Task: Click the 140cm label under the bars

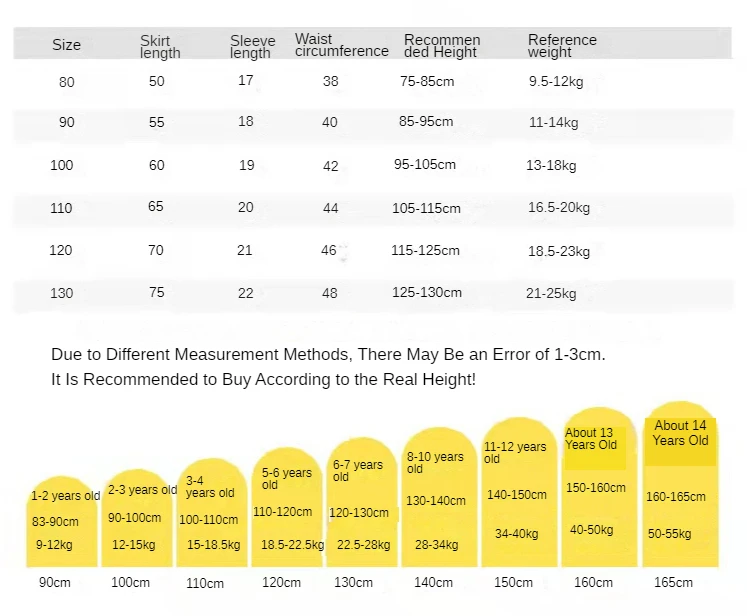Action: tap(435, 583)
